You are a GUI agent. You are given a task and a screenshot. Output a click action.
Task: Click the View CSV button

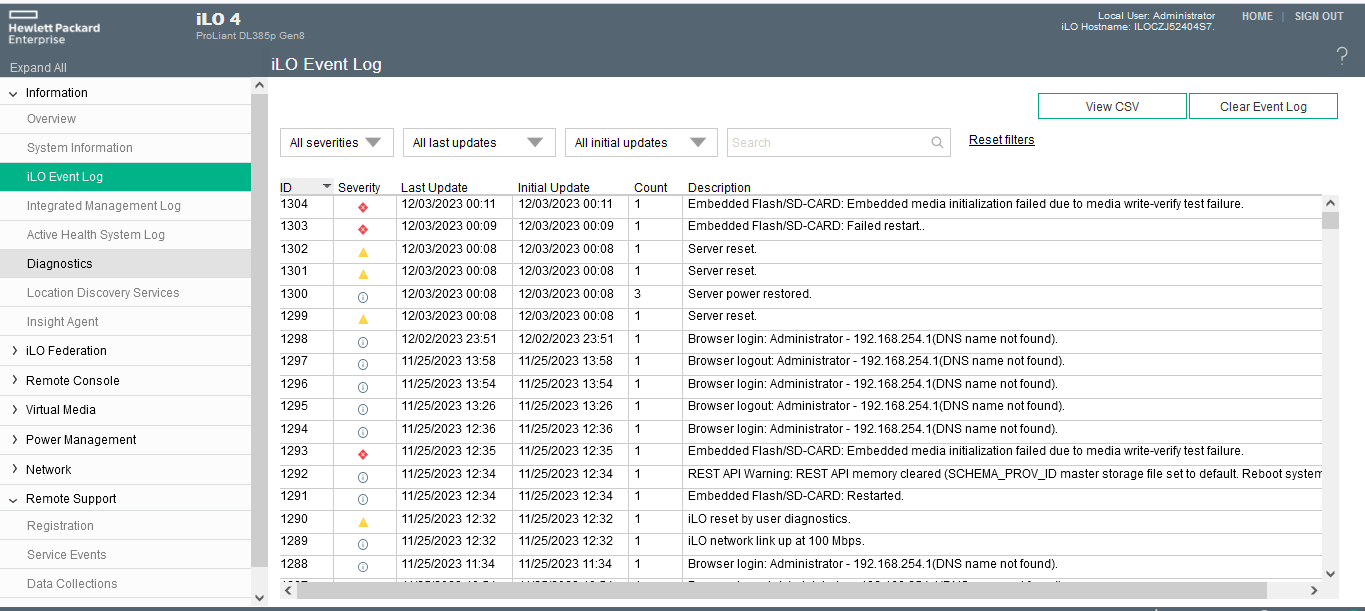pos(1112,107)
